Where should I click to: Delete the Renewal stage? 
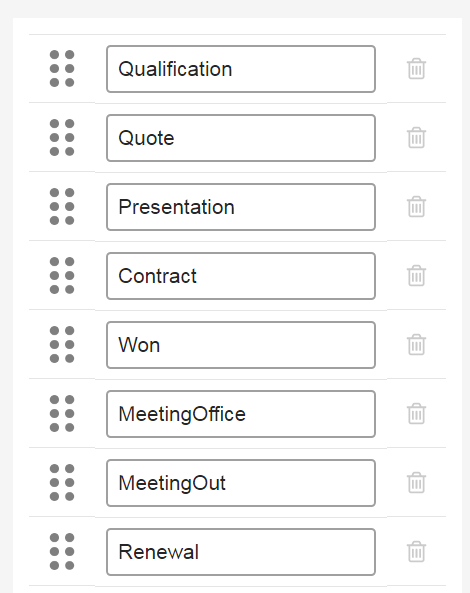pyautogui.click(x=416, y=552)
